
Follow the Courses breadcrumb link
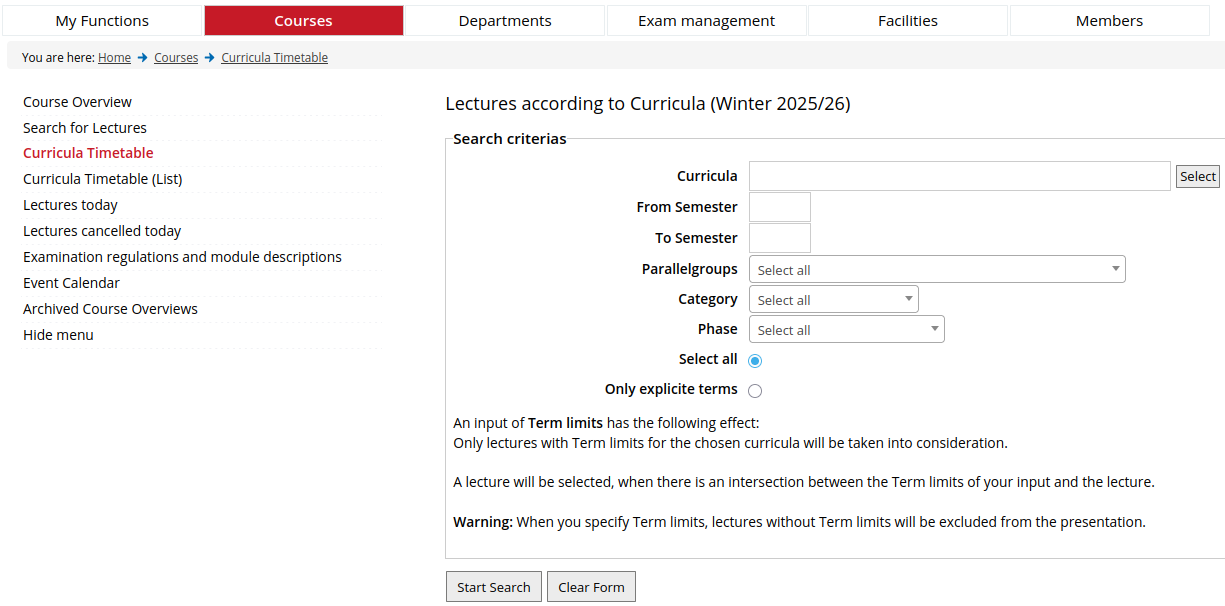click(176, 57)
